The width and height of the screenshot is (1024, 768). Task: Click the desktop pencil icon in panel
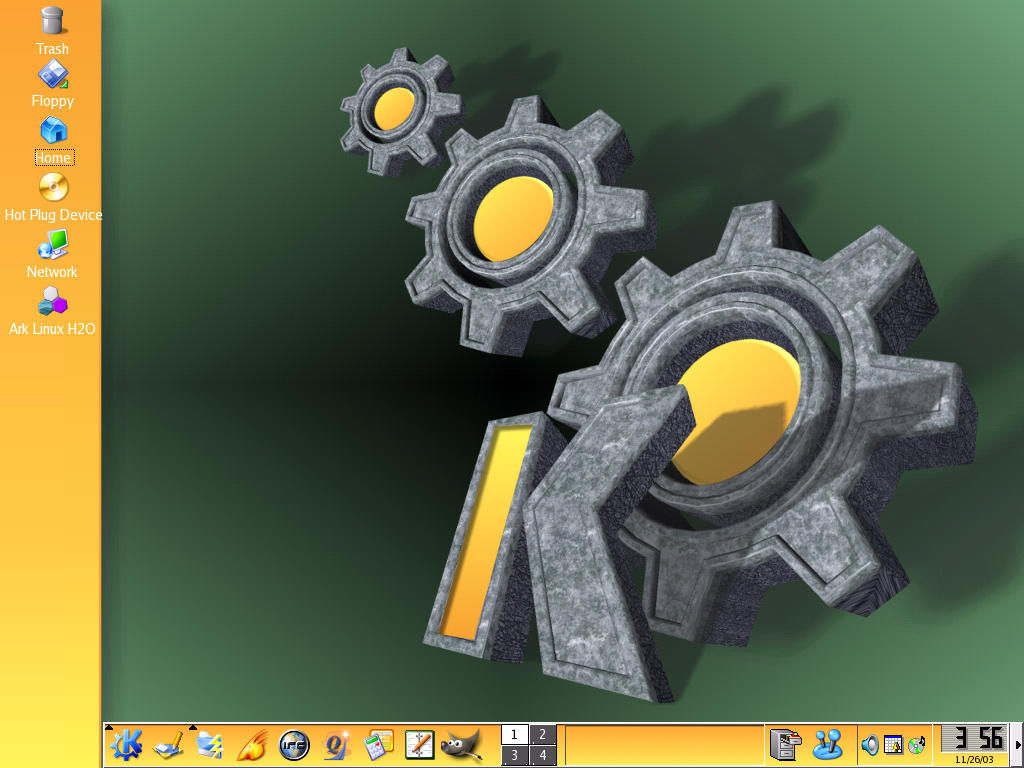(x=168, y=745)
